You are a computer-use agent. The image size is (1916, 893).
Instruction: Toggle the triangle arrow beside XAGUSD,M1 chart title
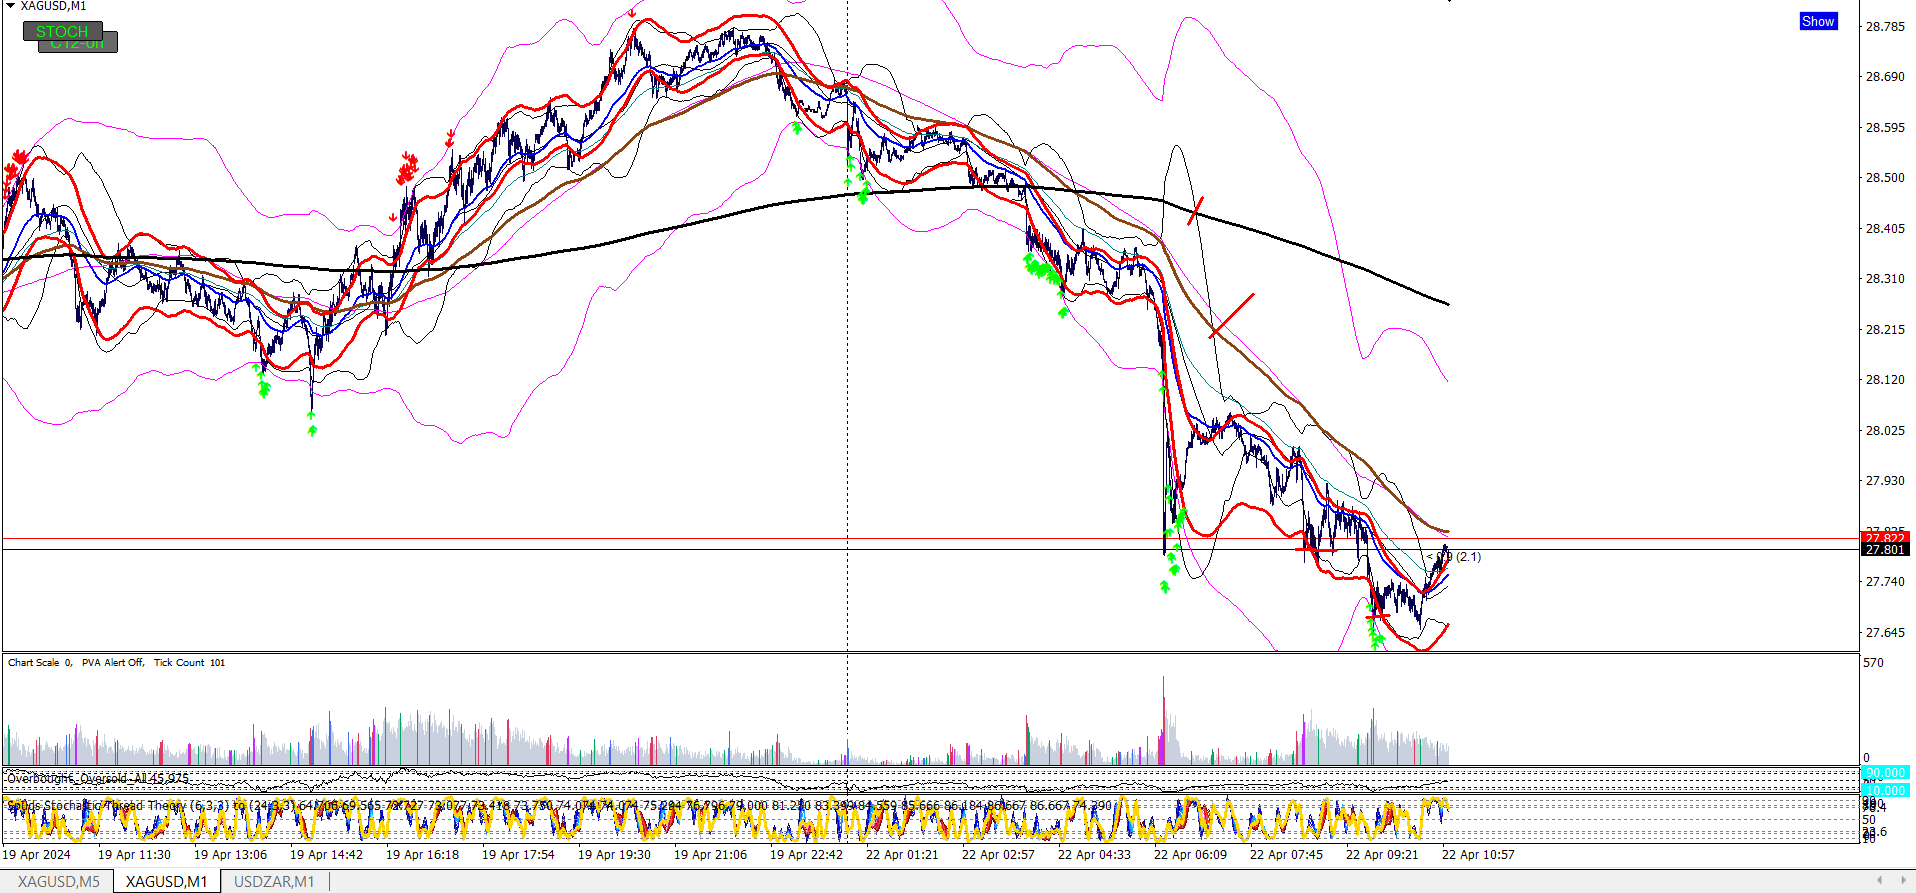click(10, 6)
